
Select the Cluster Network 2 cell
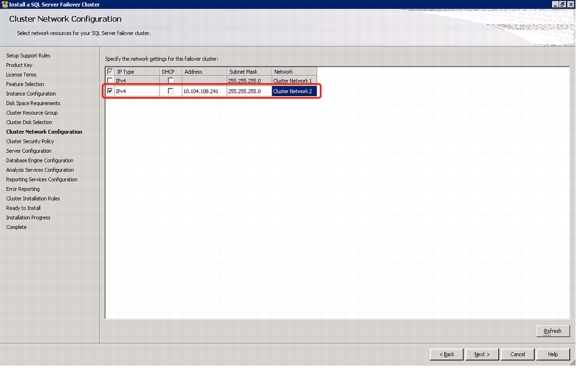(294, 91)
